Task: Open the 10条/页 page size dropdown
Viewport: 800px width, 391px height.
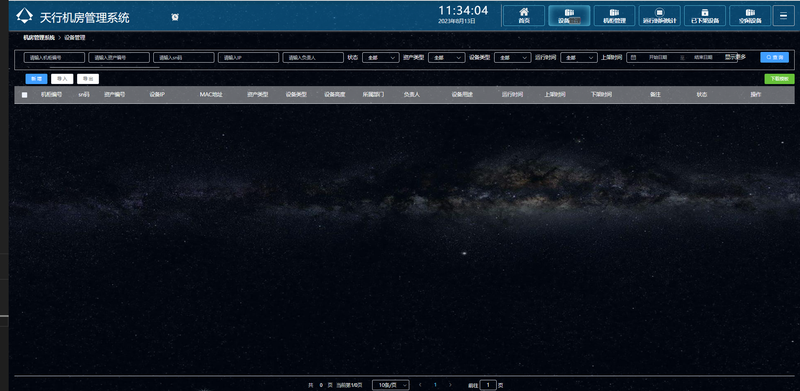Action: click(390, 385)
